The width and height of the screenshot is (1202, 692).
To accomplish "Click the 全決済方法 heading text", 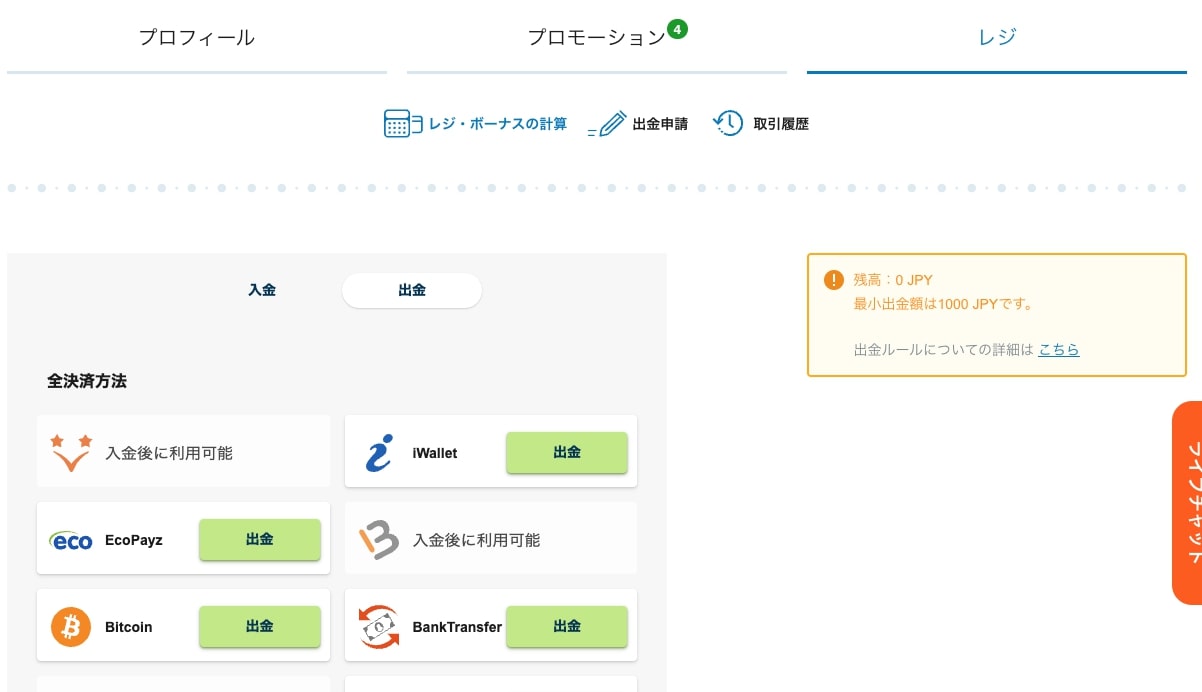I will click(87, 381).
